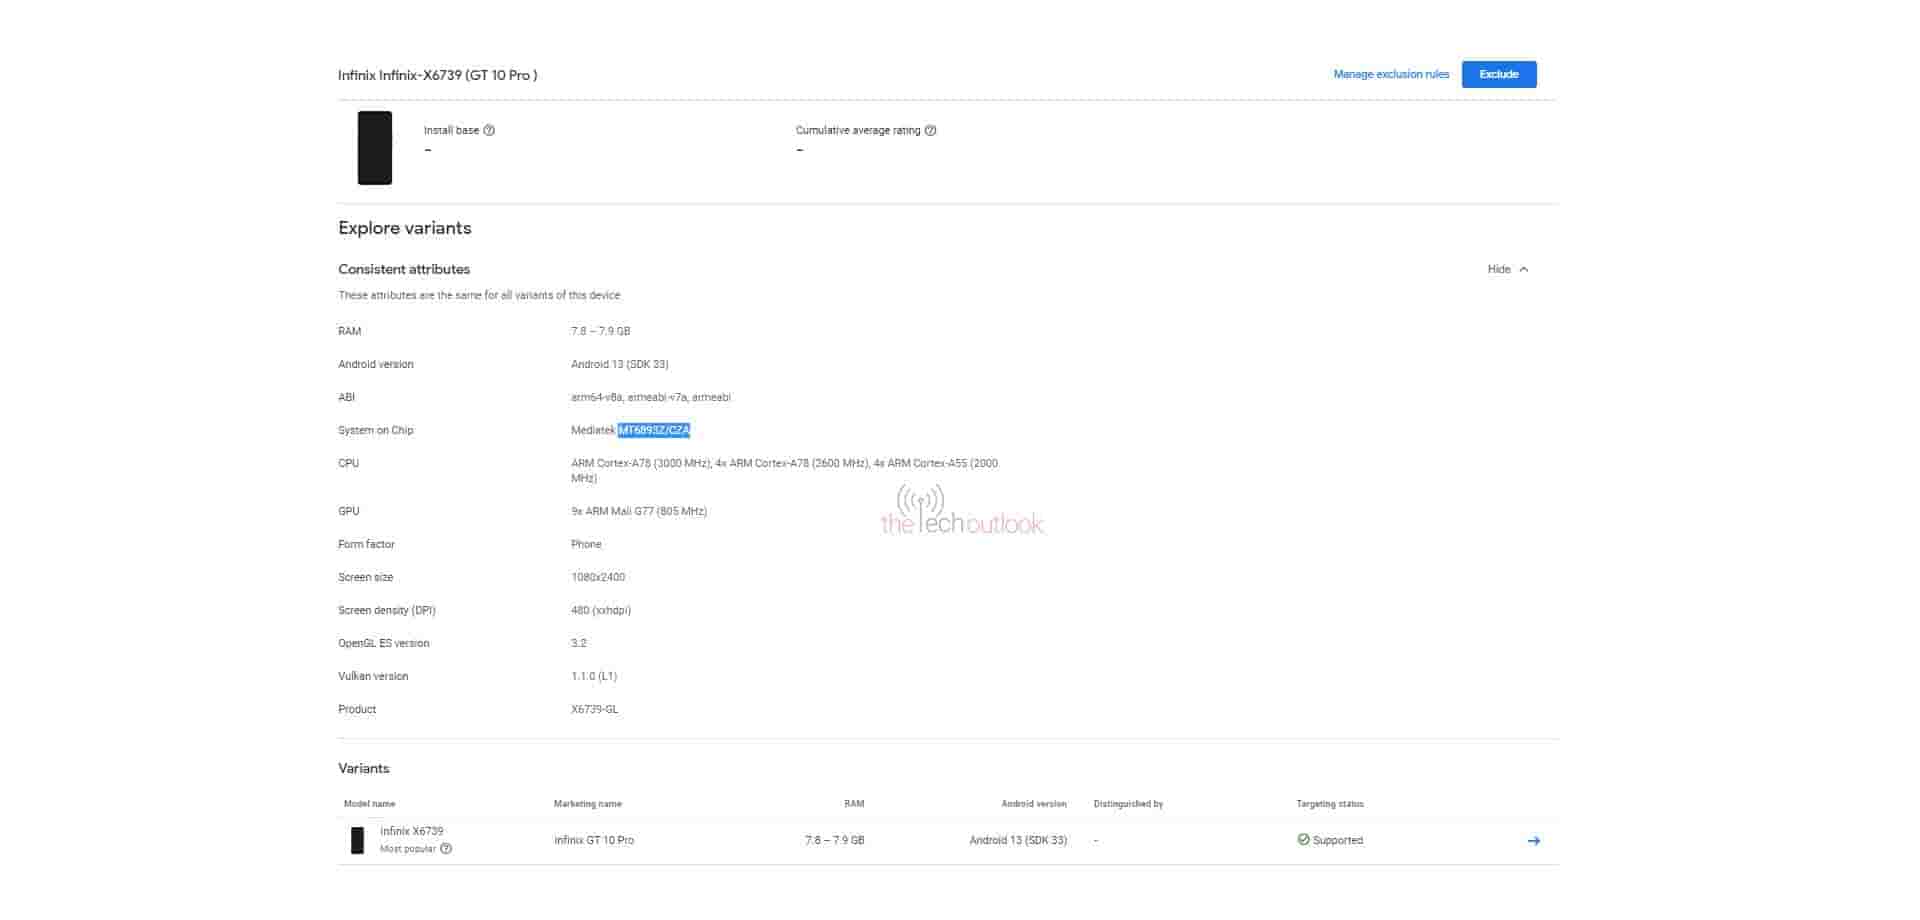Open the infinix X6739 variant details arrow
This screenshot has height=920, width=1920.
tap(1533, 841)
